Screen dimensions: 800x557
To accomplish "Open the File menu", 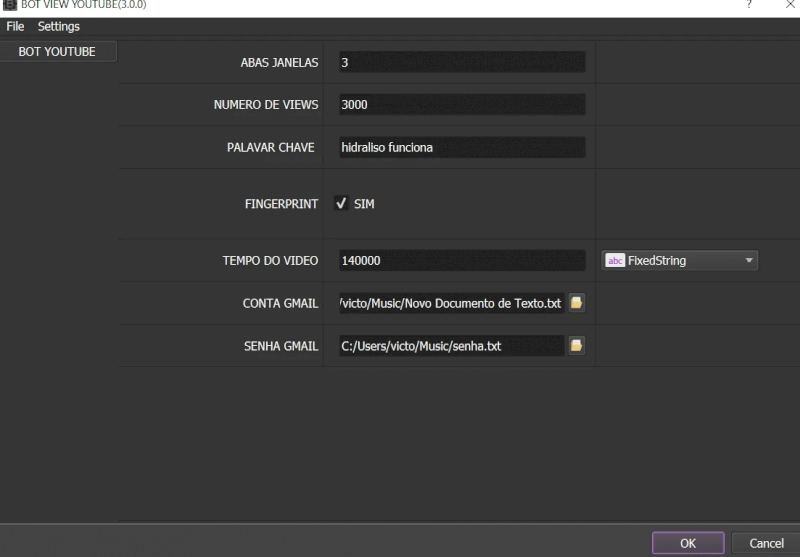I will point(15,27).
